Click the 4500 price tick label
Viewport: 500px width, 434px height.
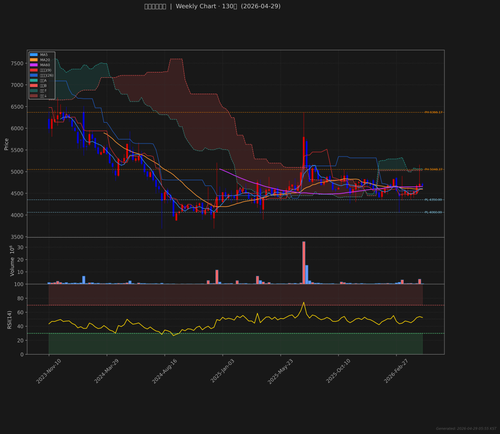pos(17,193)
